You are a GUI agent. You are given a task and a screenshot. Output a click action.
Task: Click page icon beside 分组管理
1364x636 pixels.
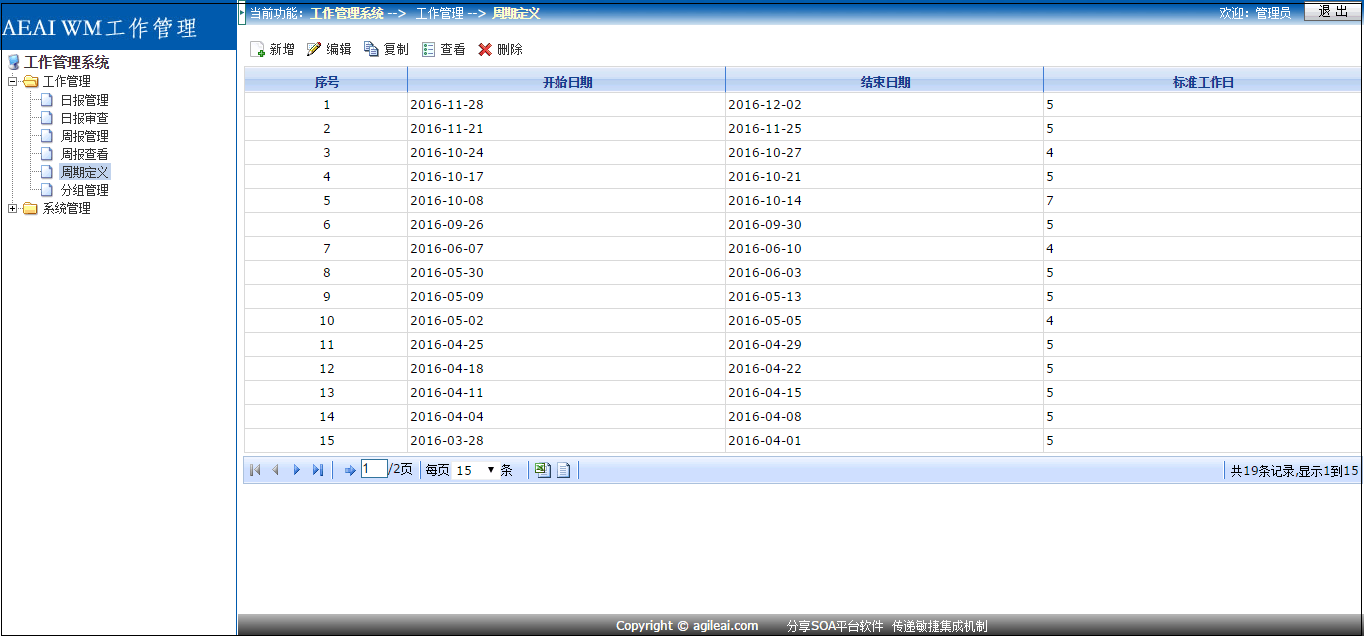(x=46, y=190)
